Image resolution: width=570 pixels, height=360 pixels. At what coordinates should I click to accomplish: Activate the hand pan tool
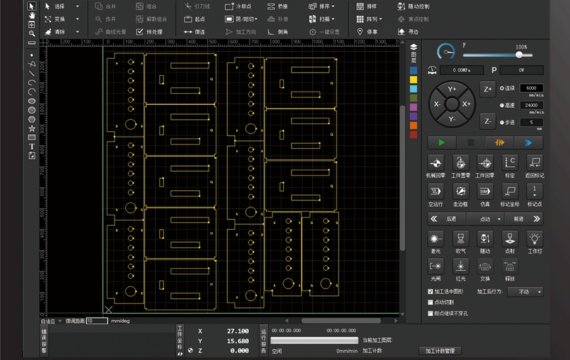click(x=32, y=15)
